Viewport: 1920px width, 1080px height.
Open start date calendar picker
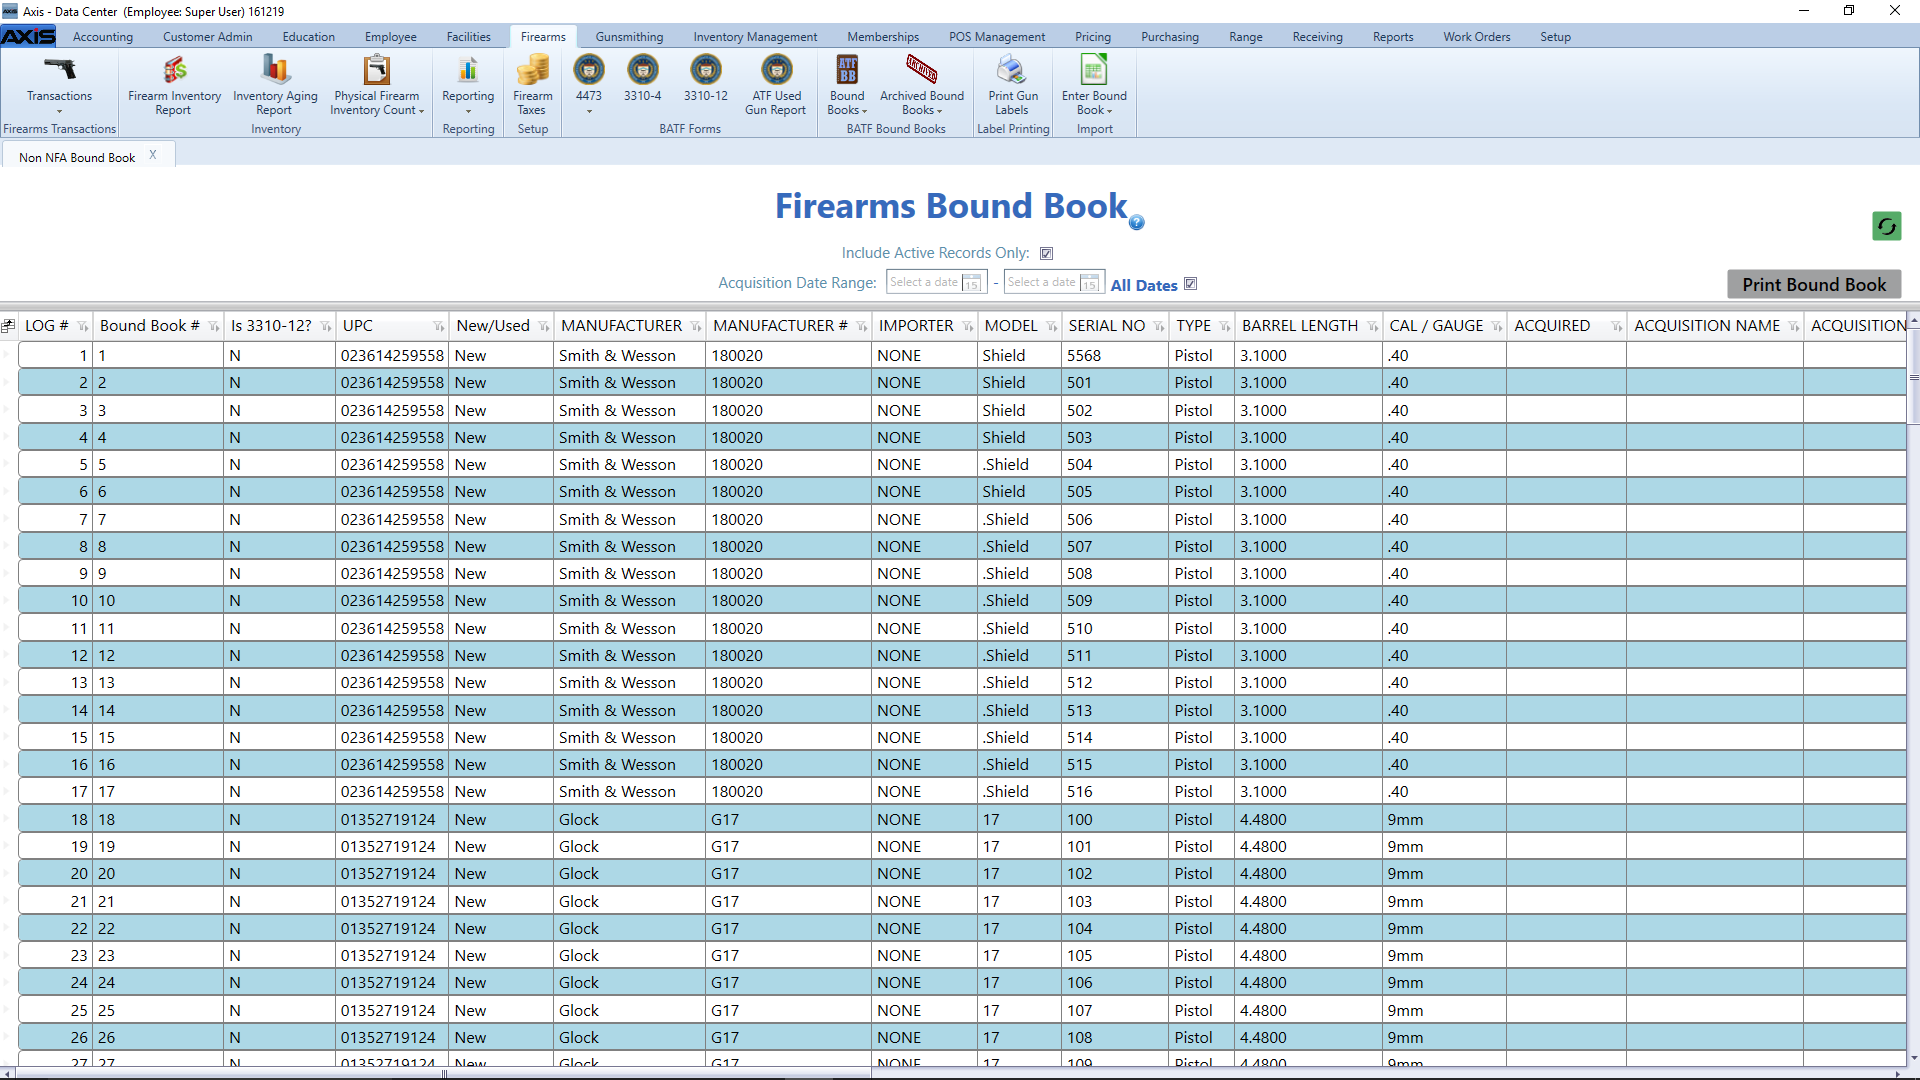coord(972,283)
